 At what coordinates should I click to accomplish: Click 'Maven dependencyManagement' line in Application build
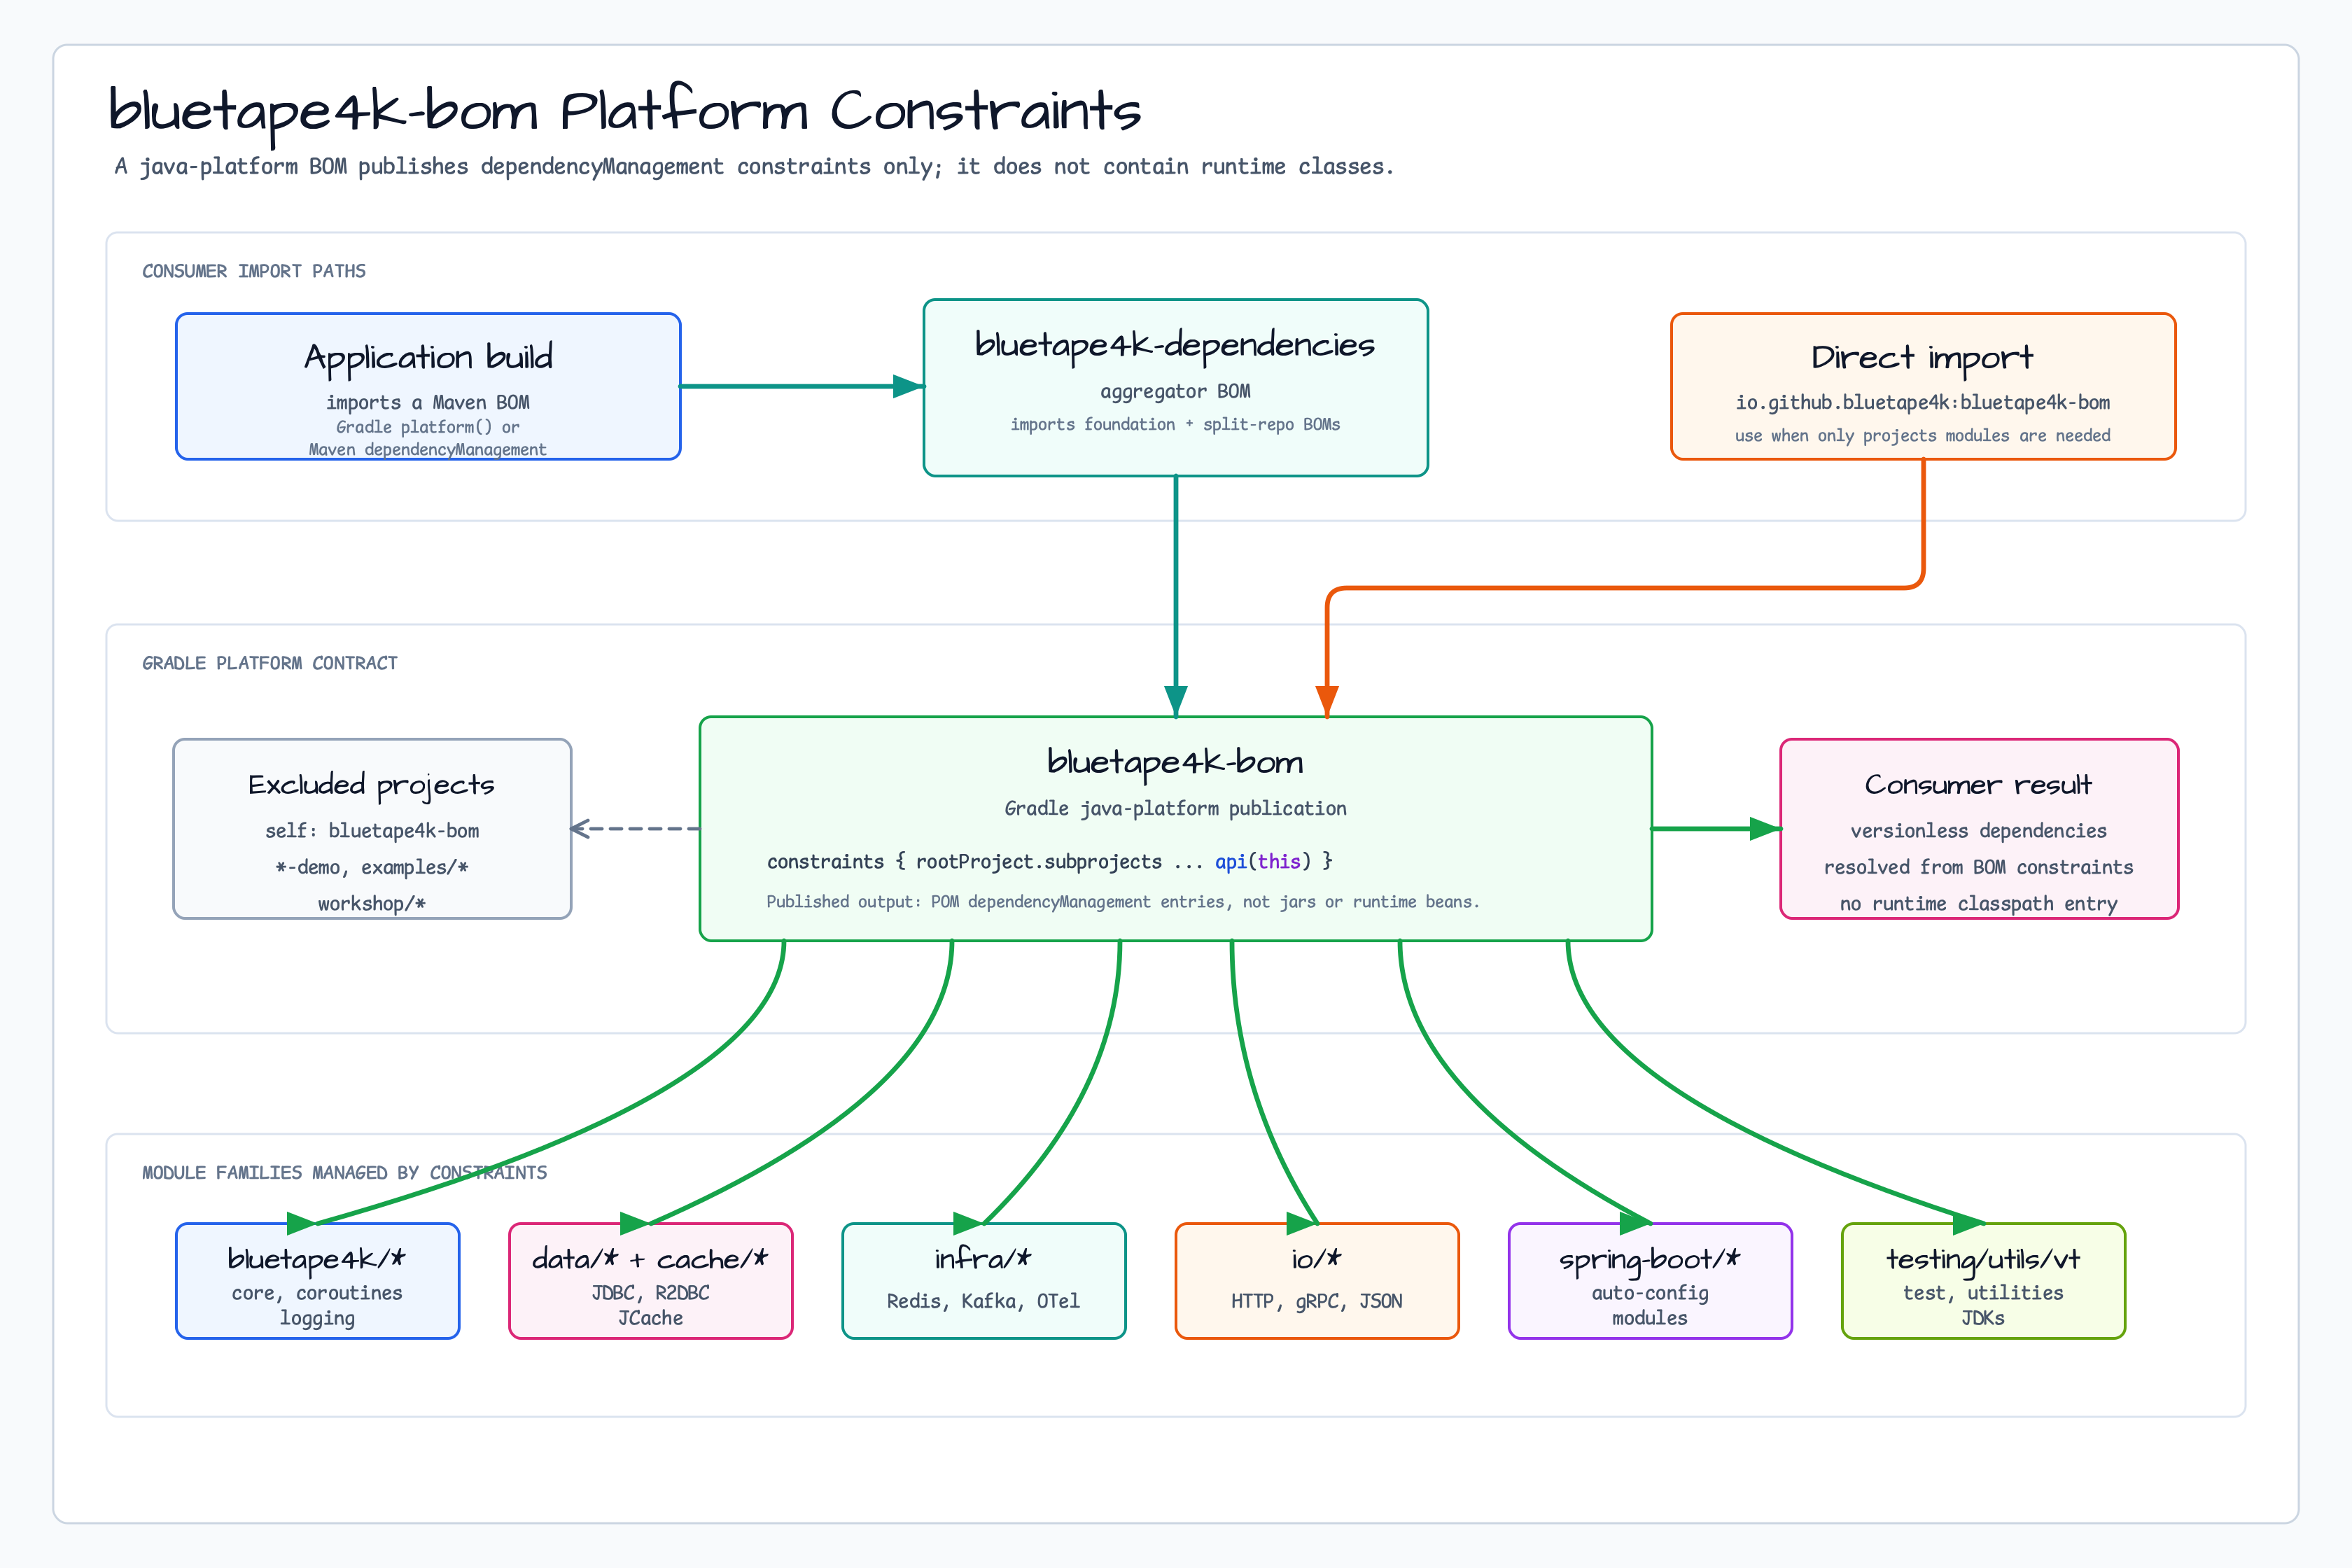428,449
